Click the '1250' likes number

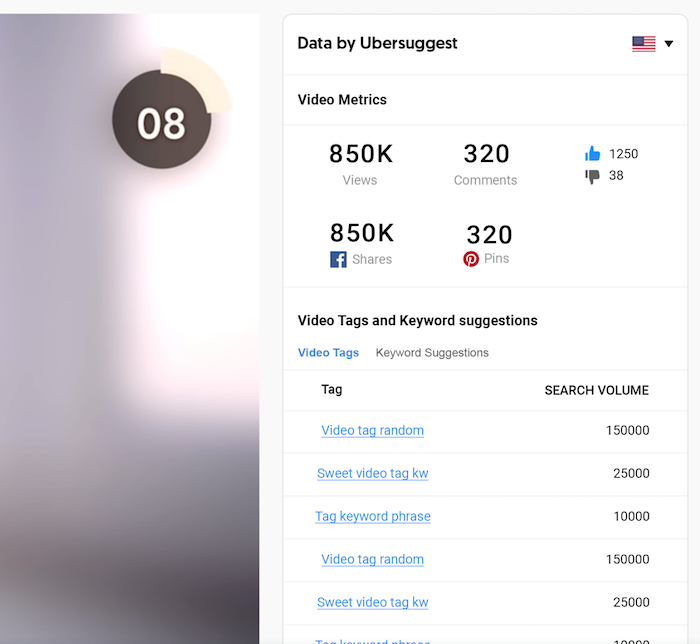(x=624, y=154)
